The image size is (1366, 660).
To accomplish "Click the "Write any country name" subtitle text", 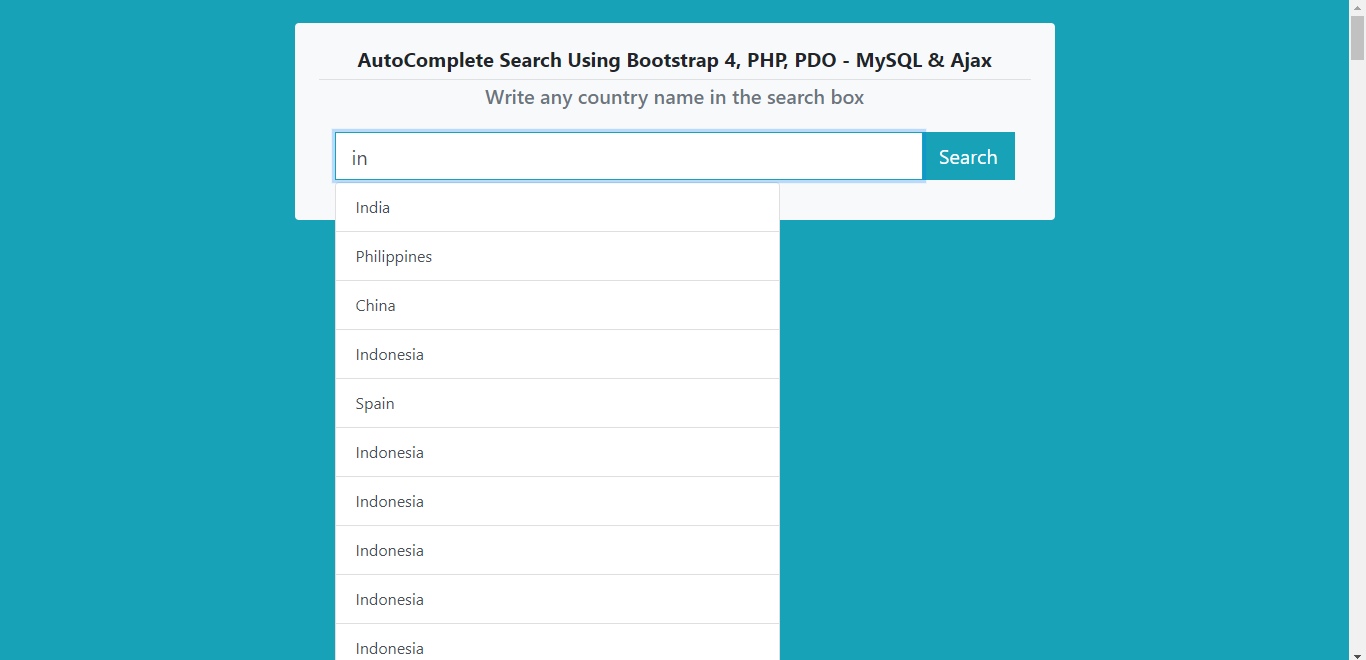I will (x=675, y=97).
